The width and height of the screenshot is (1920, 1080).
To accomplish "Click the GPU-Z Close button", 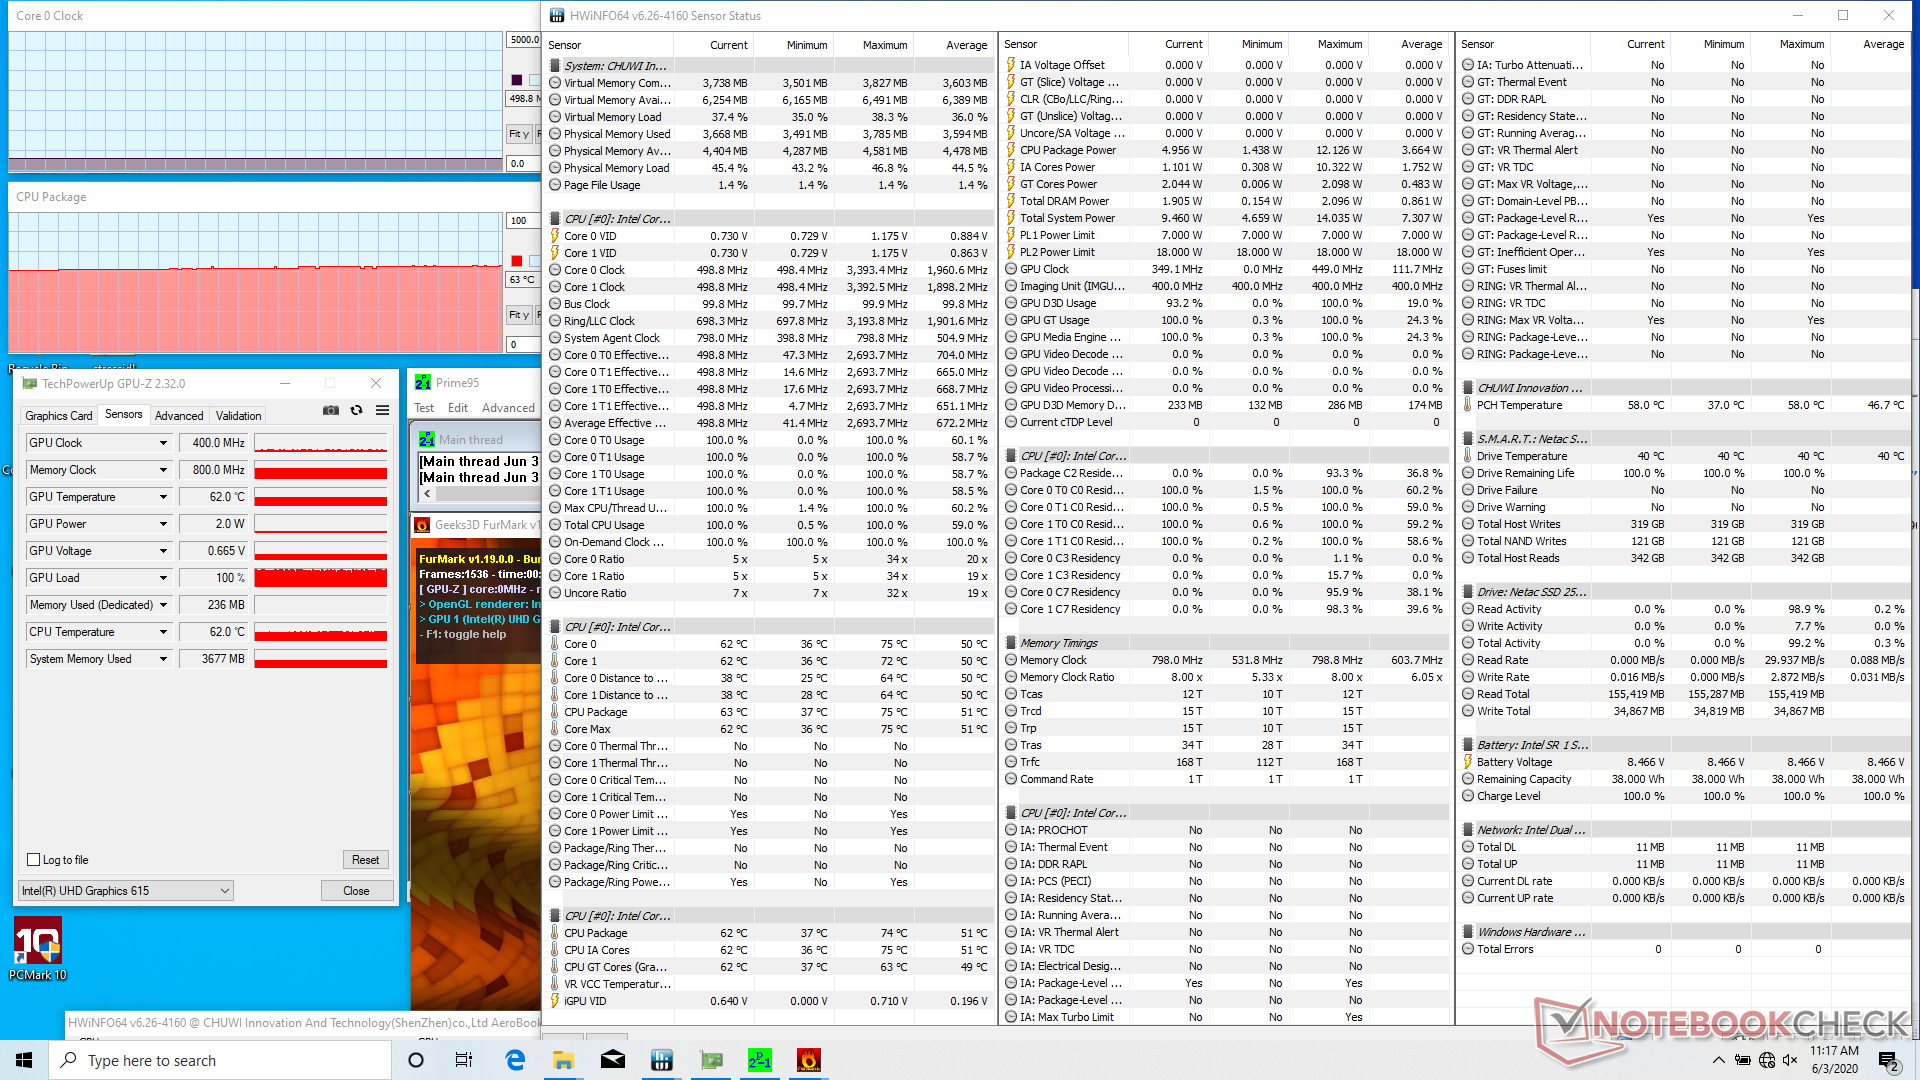I will tap(356, 891).
